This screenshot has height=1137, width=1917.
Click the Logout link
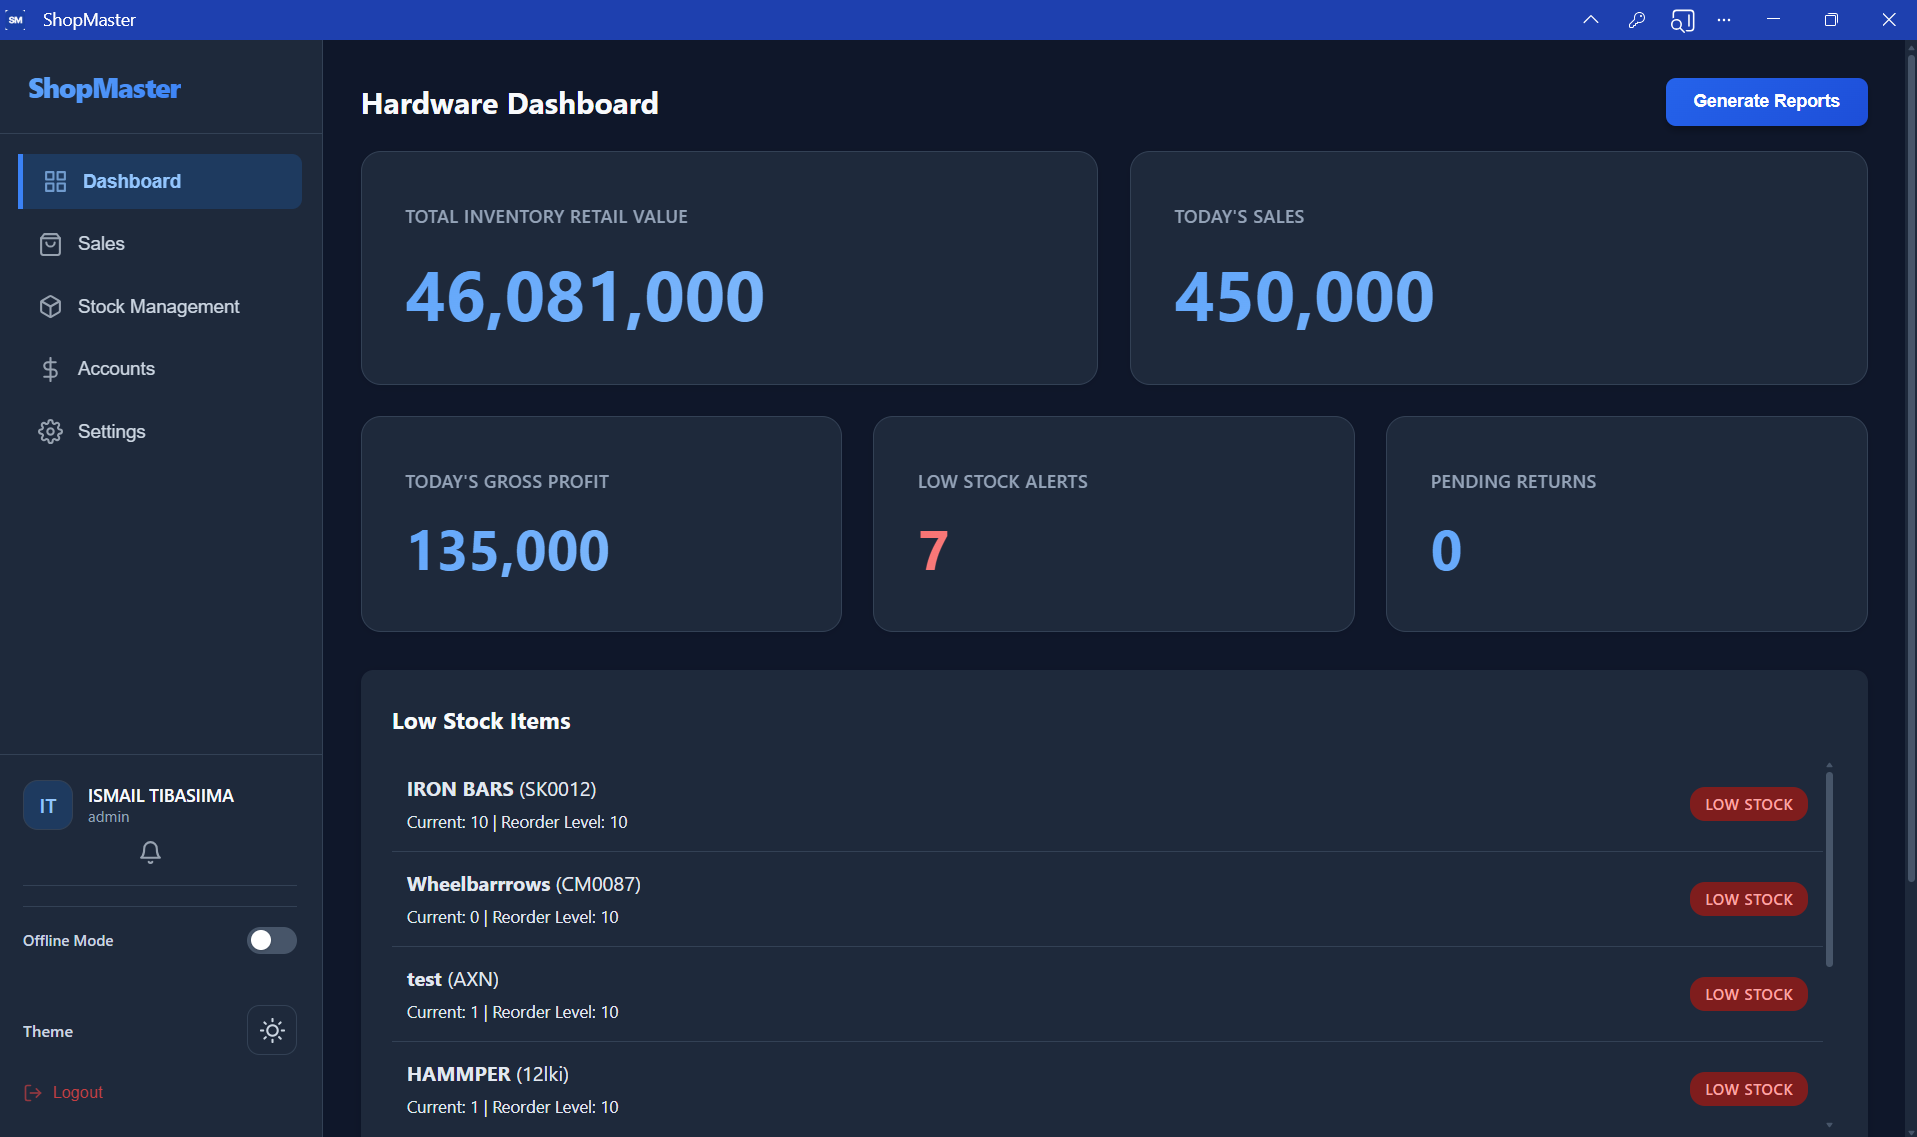click(x=77, y=1092)
